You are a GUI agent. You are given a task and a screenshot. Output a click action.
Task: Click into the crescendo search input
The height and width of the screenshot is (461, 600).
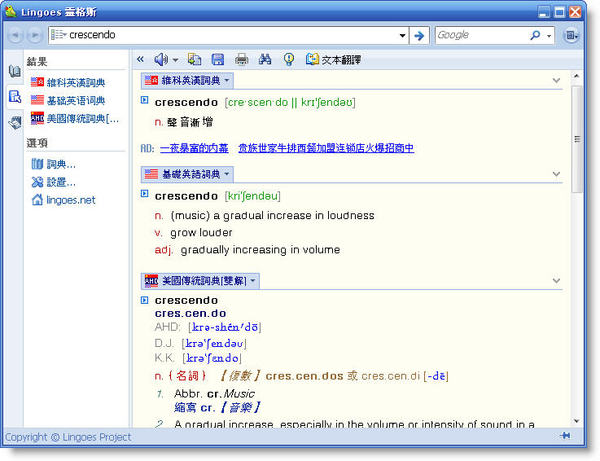230,35
